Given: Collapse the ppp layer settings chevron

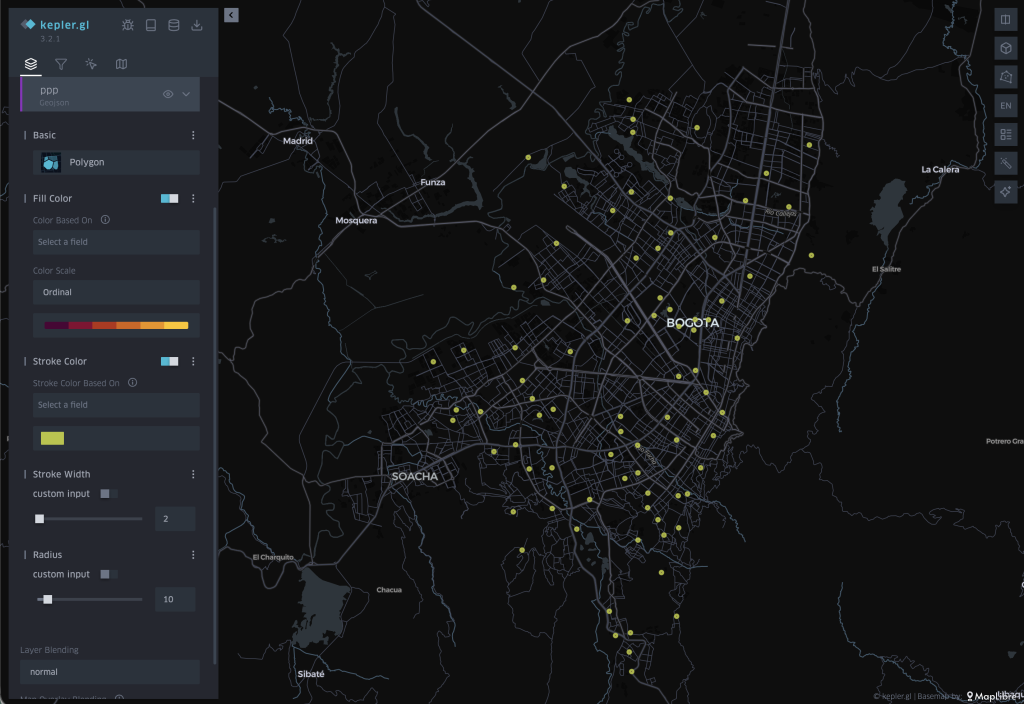Looking at the screenshot, I should [x=186, y=94].
